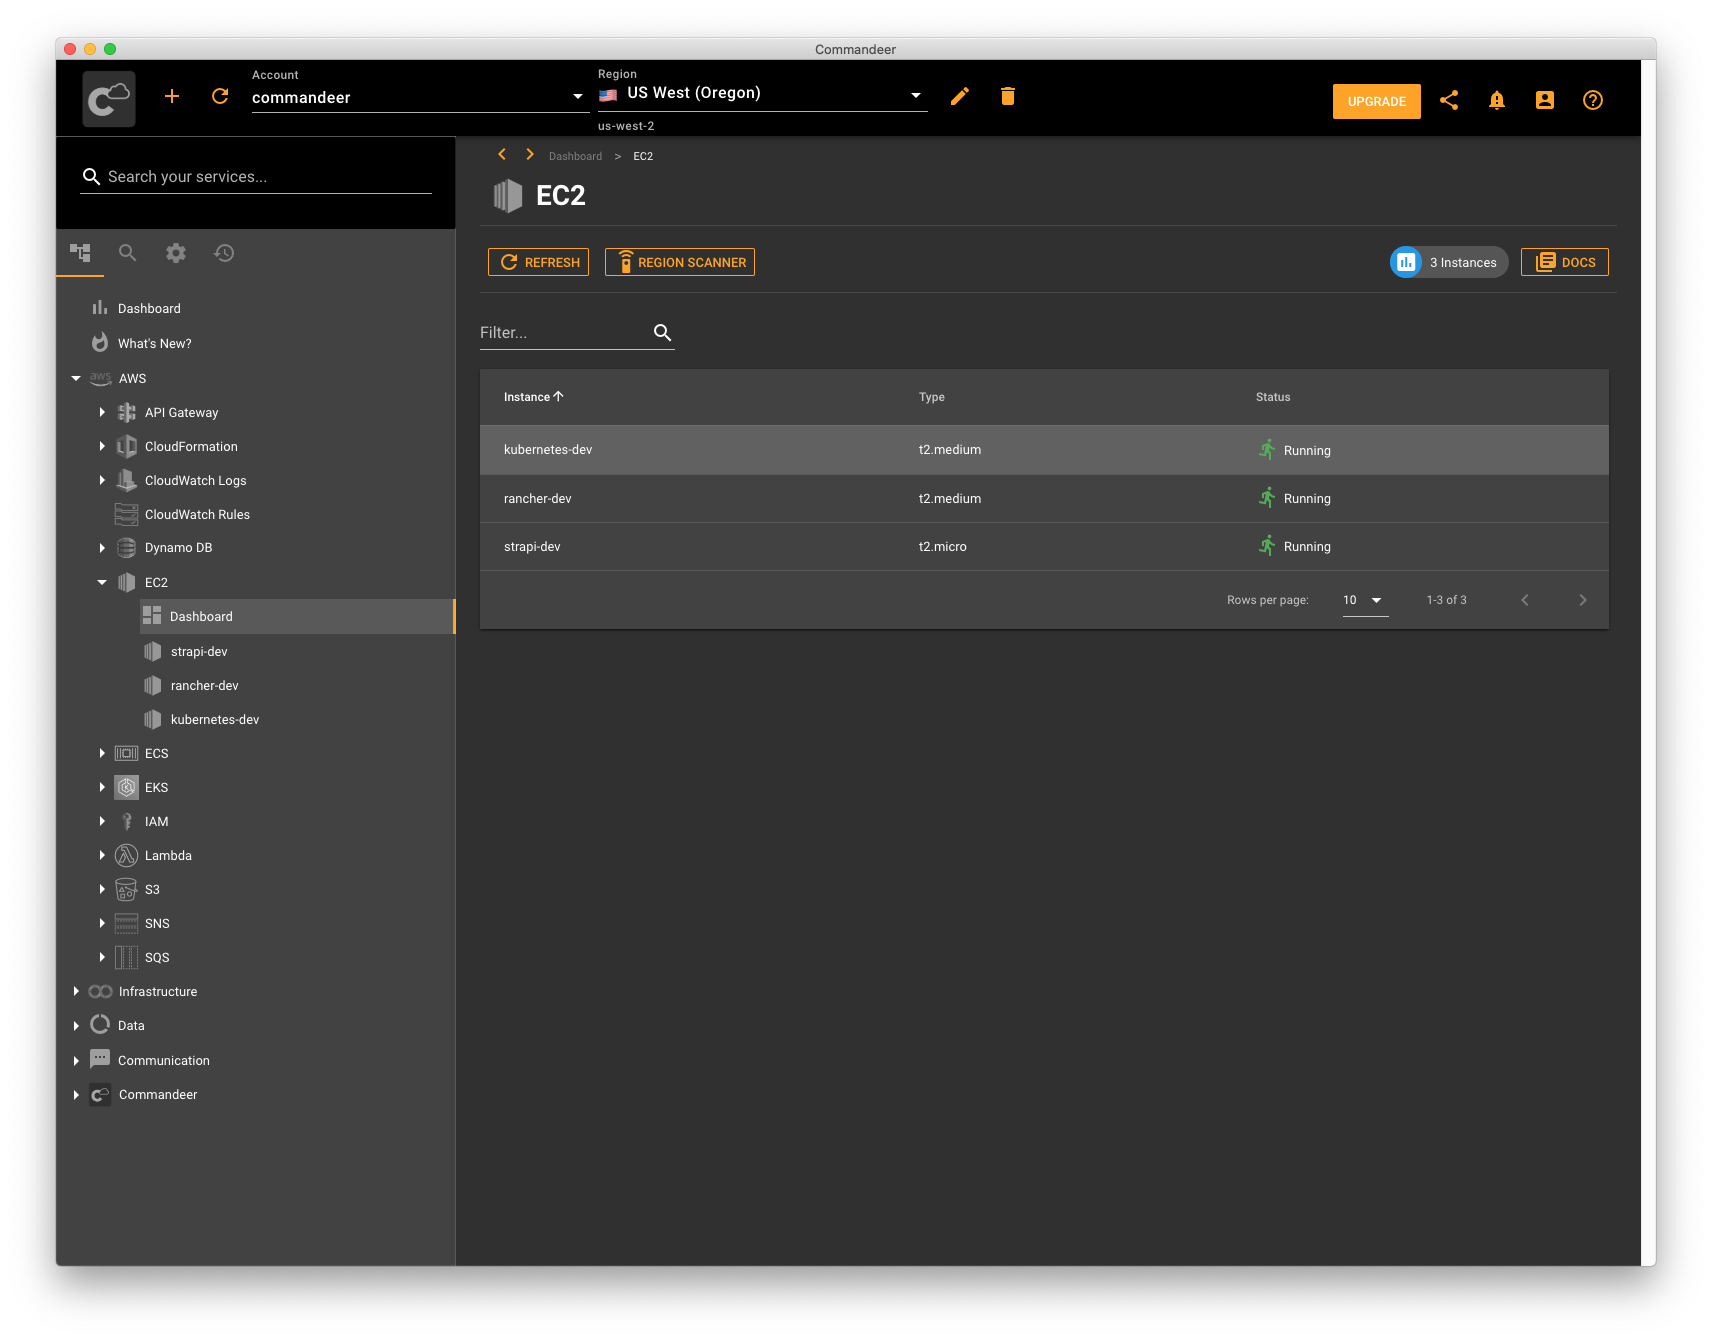The height and width of the screenshot is (1340, 1712).
Task: Navigate forward with the breadcrumb right arrow
Action: click(x=530, y=154)
